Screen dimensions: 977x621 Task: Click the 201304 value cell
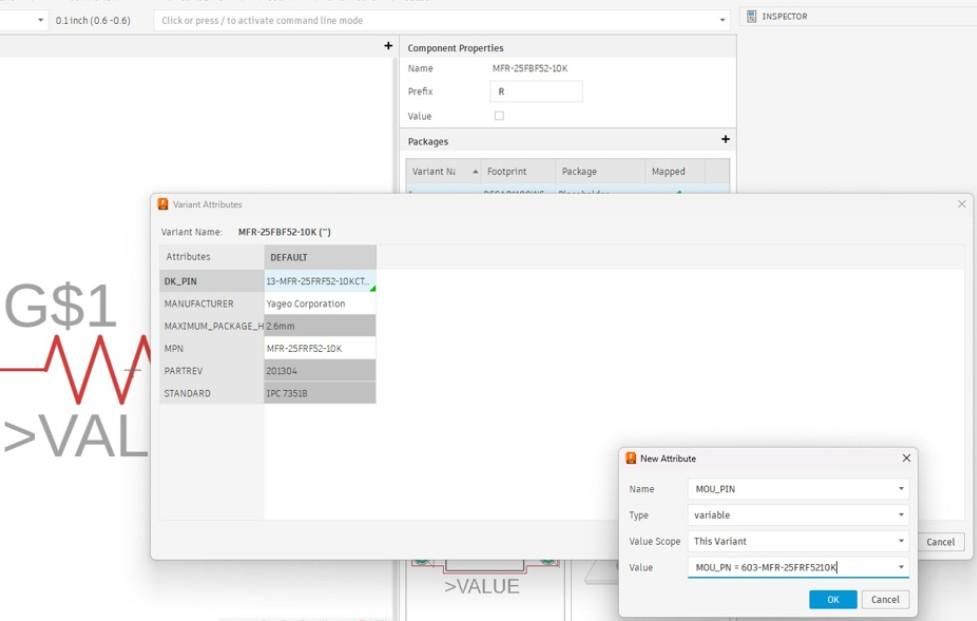coord(320,371)
